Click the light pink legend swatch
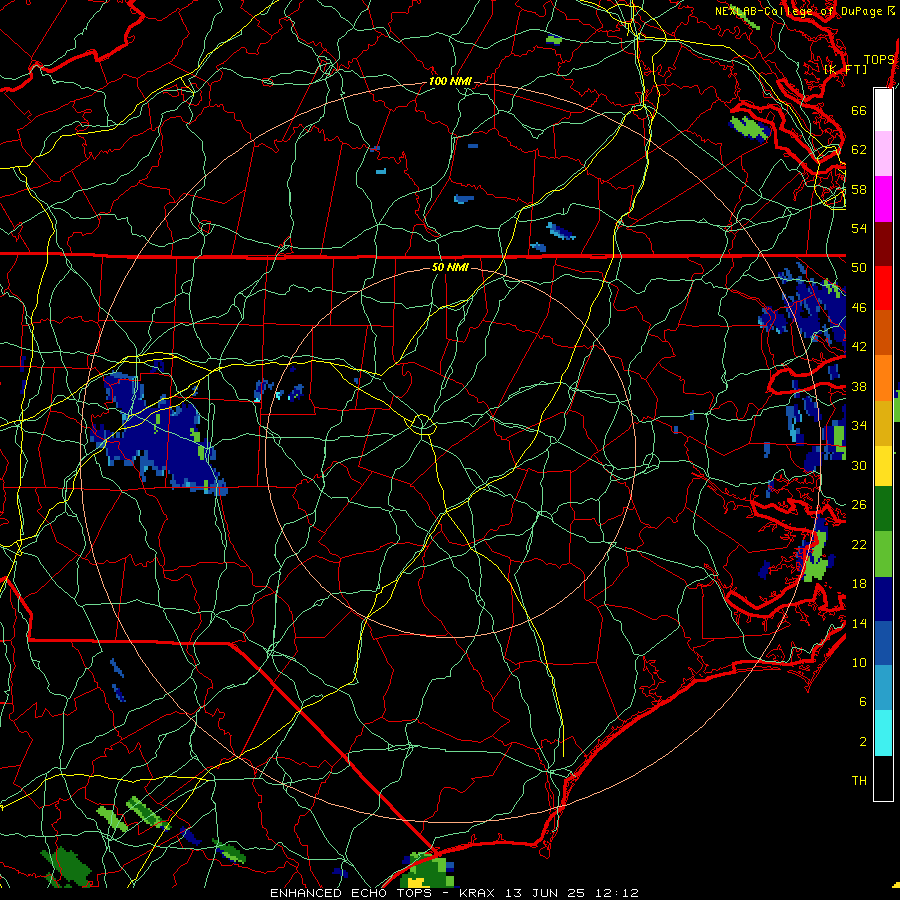The height and width of the screenshot is (900, 900). (x=883, y=154)
